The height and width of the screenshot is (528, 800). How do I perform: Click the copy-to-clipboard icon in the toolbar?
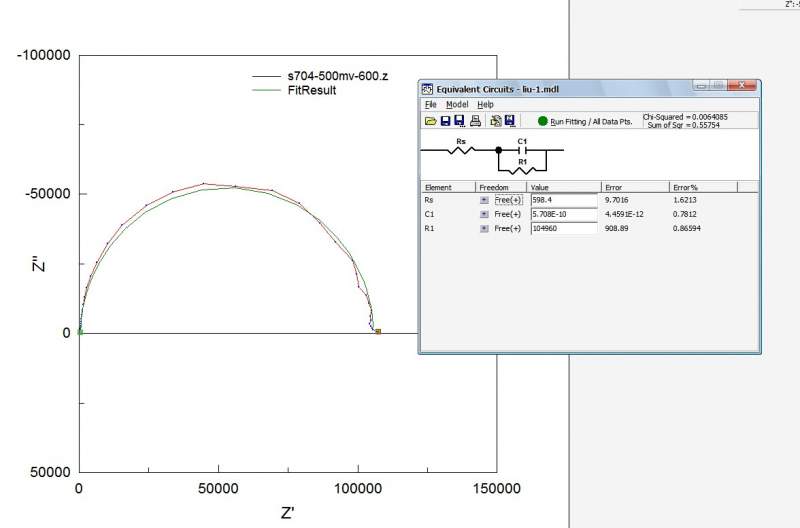[495, 121]
